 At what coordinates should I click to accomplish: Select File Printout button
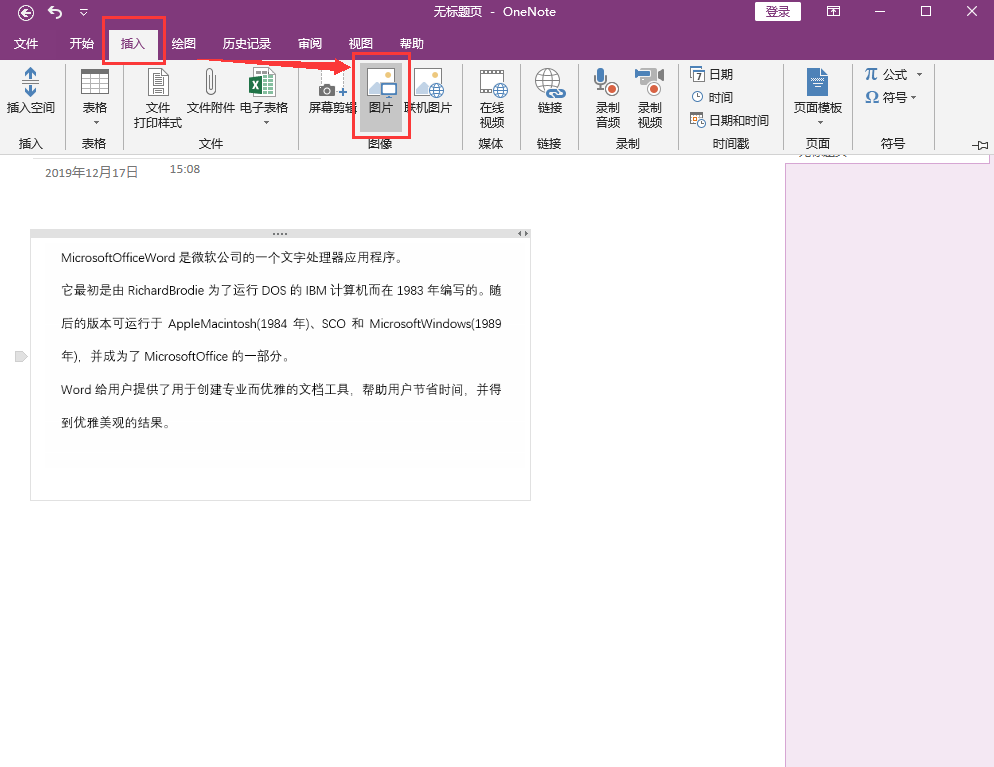coord(158,98)
